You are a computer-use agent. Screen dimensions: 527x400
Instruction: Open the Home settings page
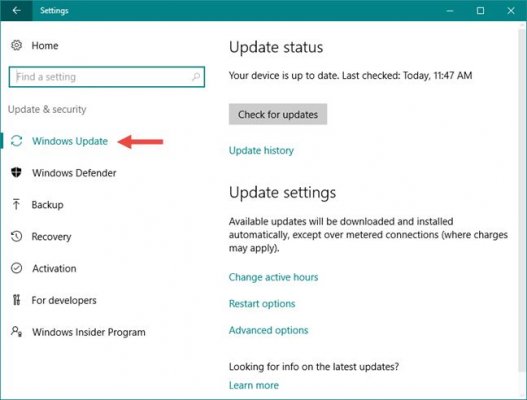coord(45,45)
